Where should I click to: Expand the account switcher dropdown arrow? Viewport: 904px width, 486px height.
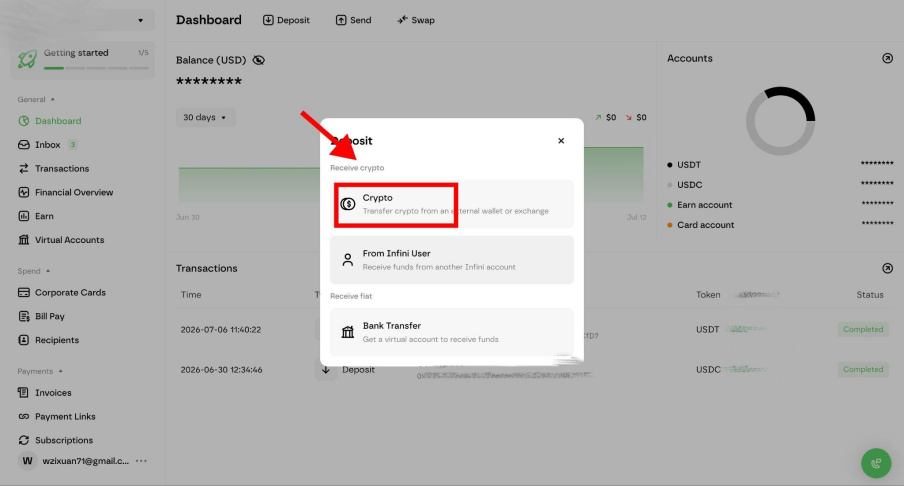pos(140,21)
